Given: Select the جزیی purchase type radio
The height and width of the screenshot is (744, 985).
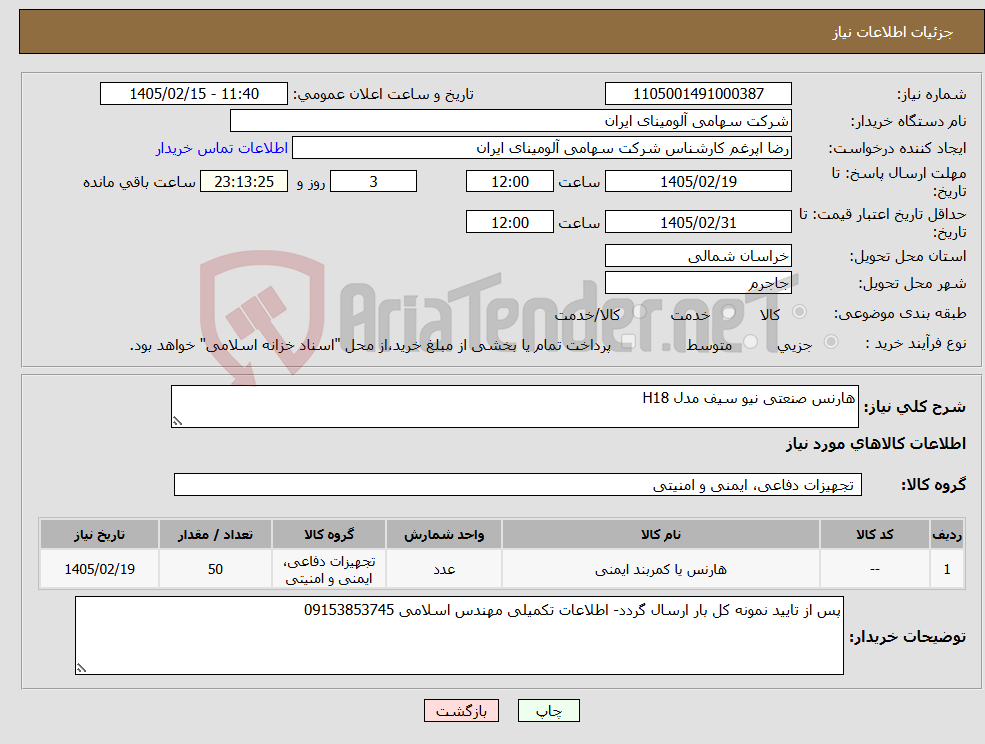Looking at the screenshot, I should click(830, 342).
